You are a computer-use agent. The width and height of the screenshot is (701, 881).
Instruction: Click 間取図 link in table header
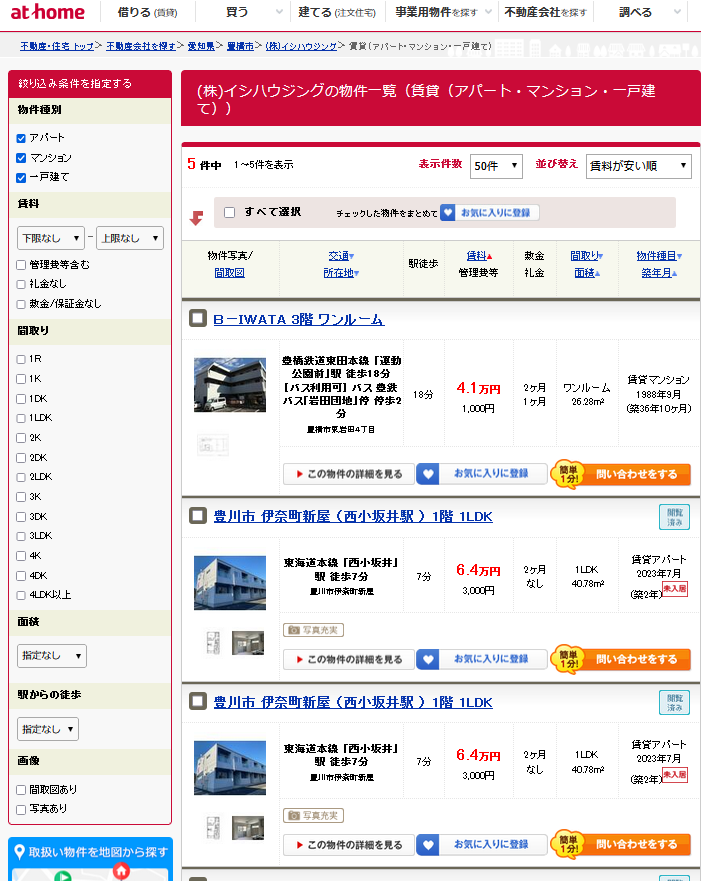(x=230, y=273)
